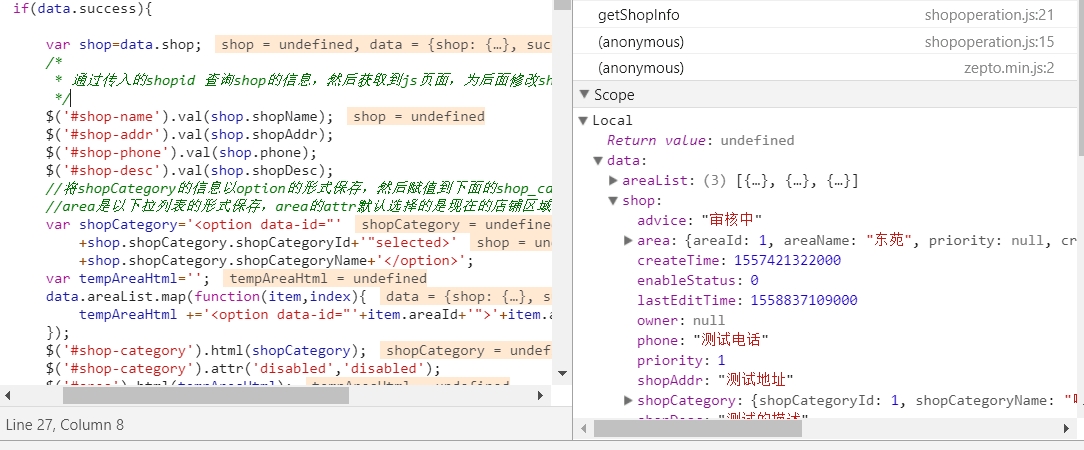1084x450 pixels.
Task: Click owner null property
Action: [x=681, y=321]
